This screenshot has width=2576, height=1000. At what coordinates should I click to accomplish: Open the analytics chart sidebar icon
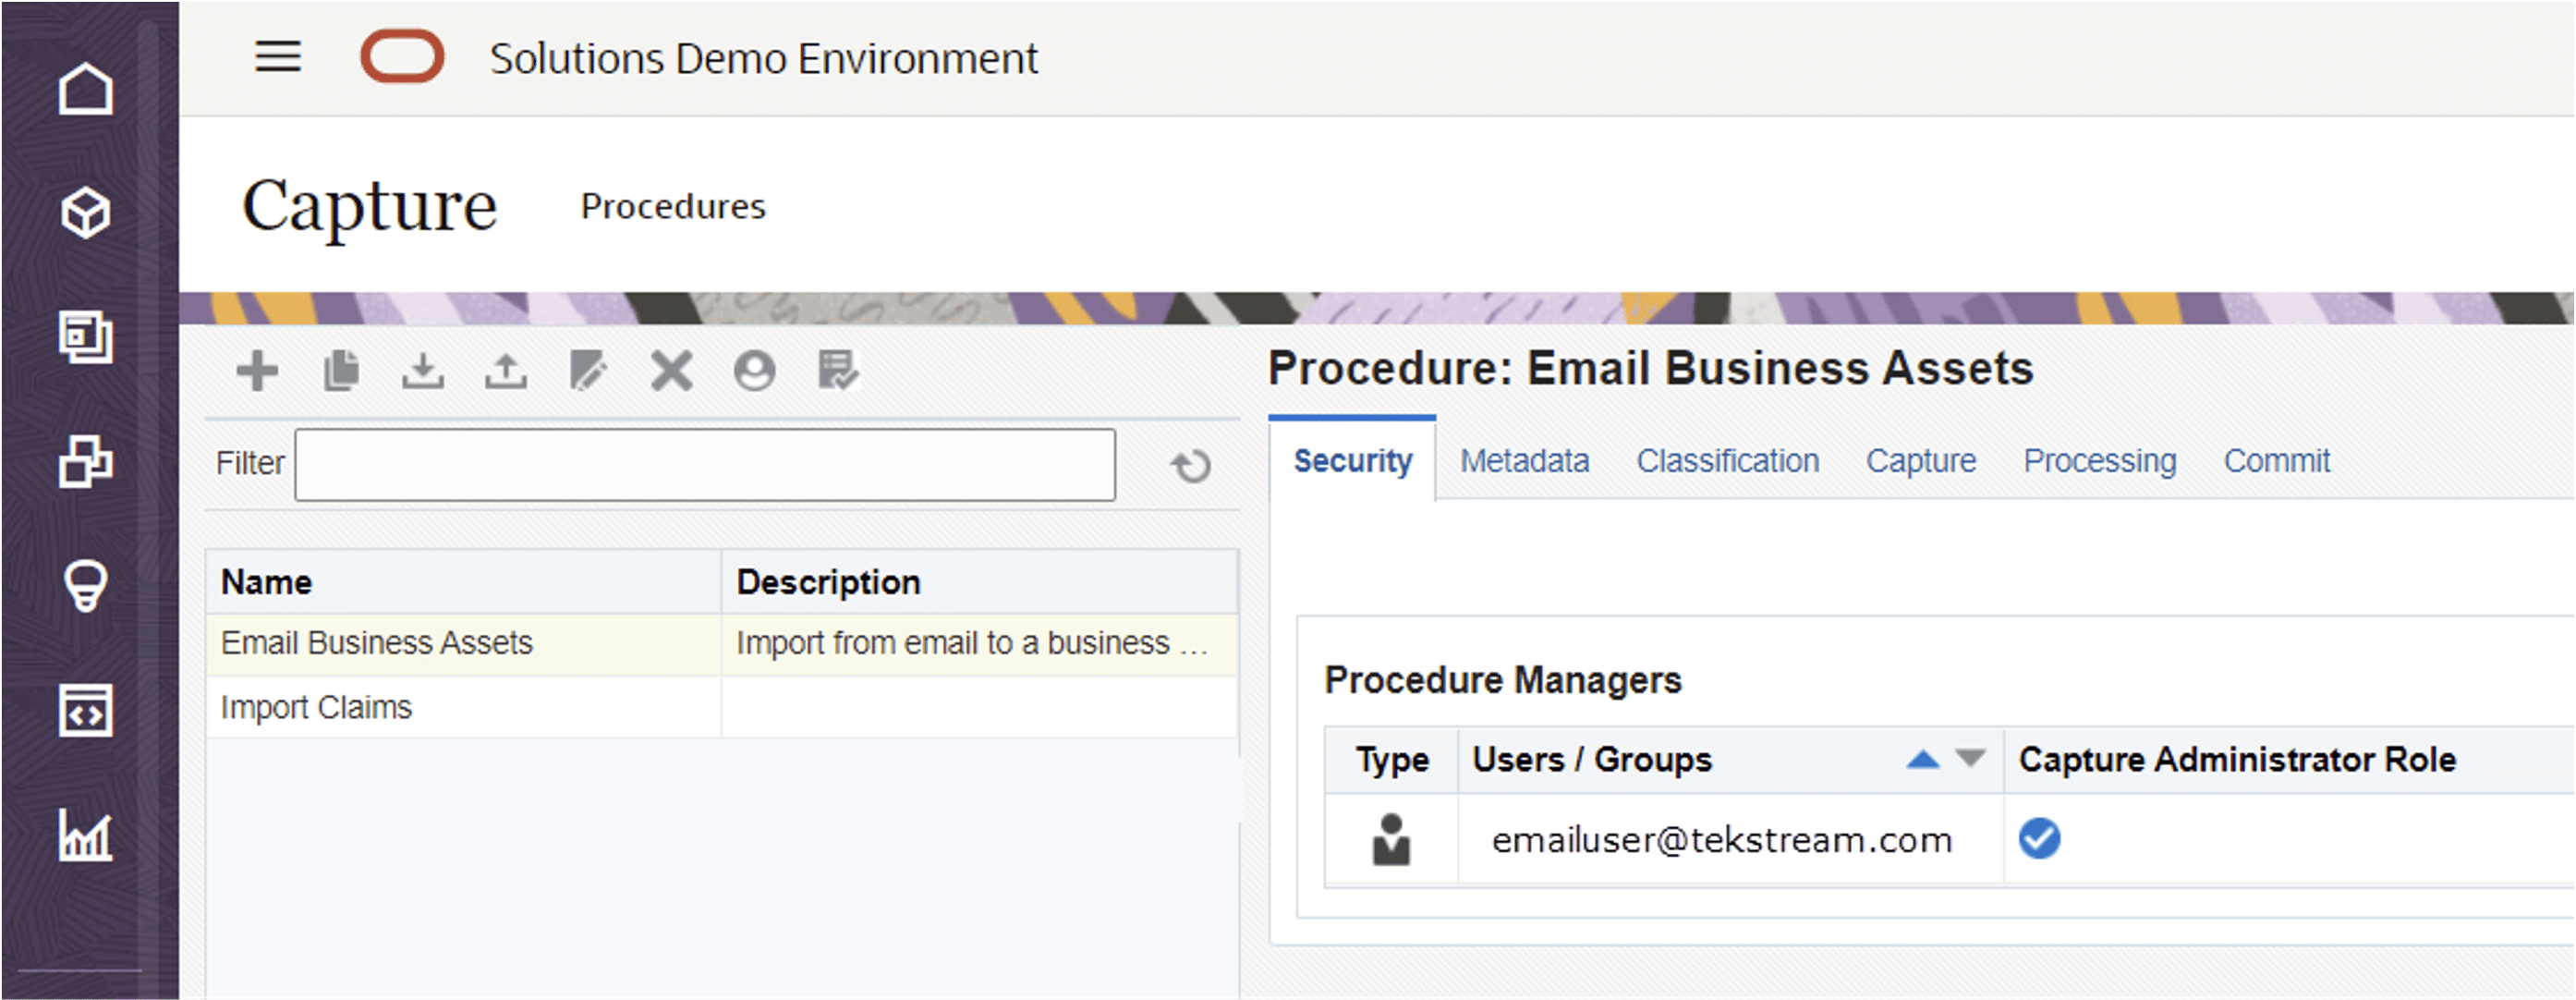[85, 835]
